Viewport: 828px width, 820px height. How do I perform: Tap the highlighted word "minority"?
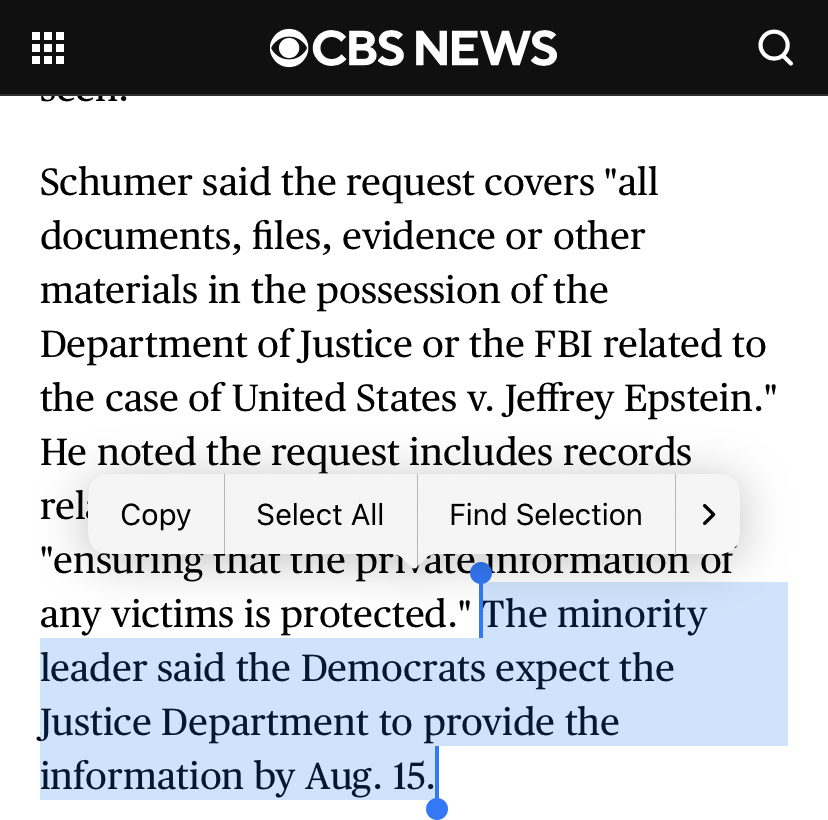[632, 615]
